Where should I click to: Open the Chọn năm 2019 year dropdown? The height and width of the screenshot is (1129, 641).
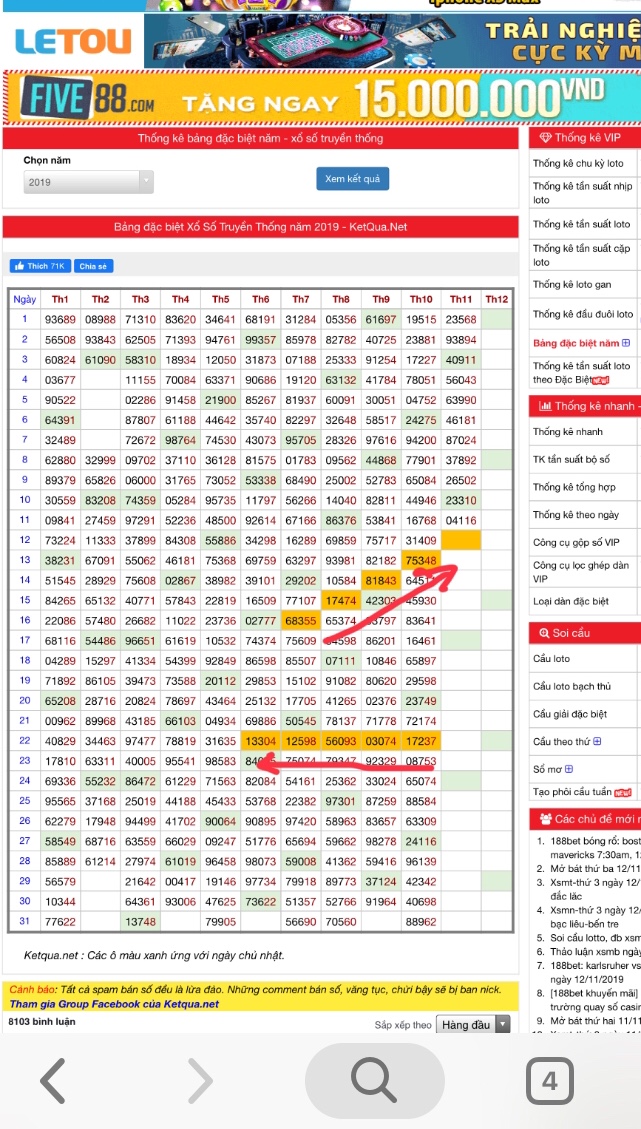tap(89, 182)
